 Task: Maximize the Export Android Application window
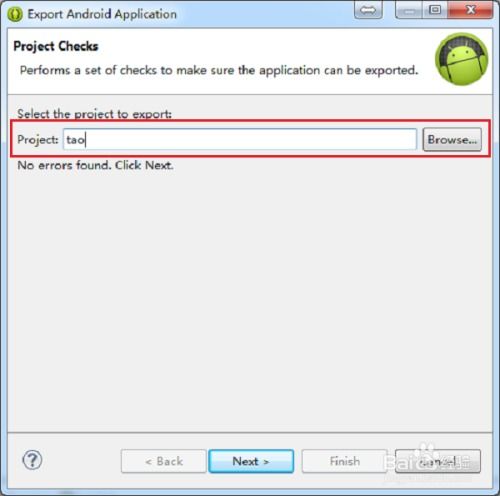(x=435, y=10)
